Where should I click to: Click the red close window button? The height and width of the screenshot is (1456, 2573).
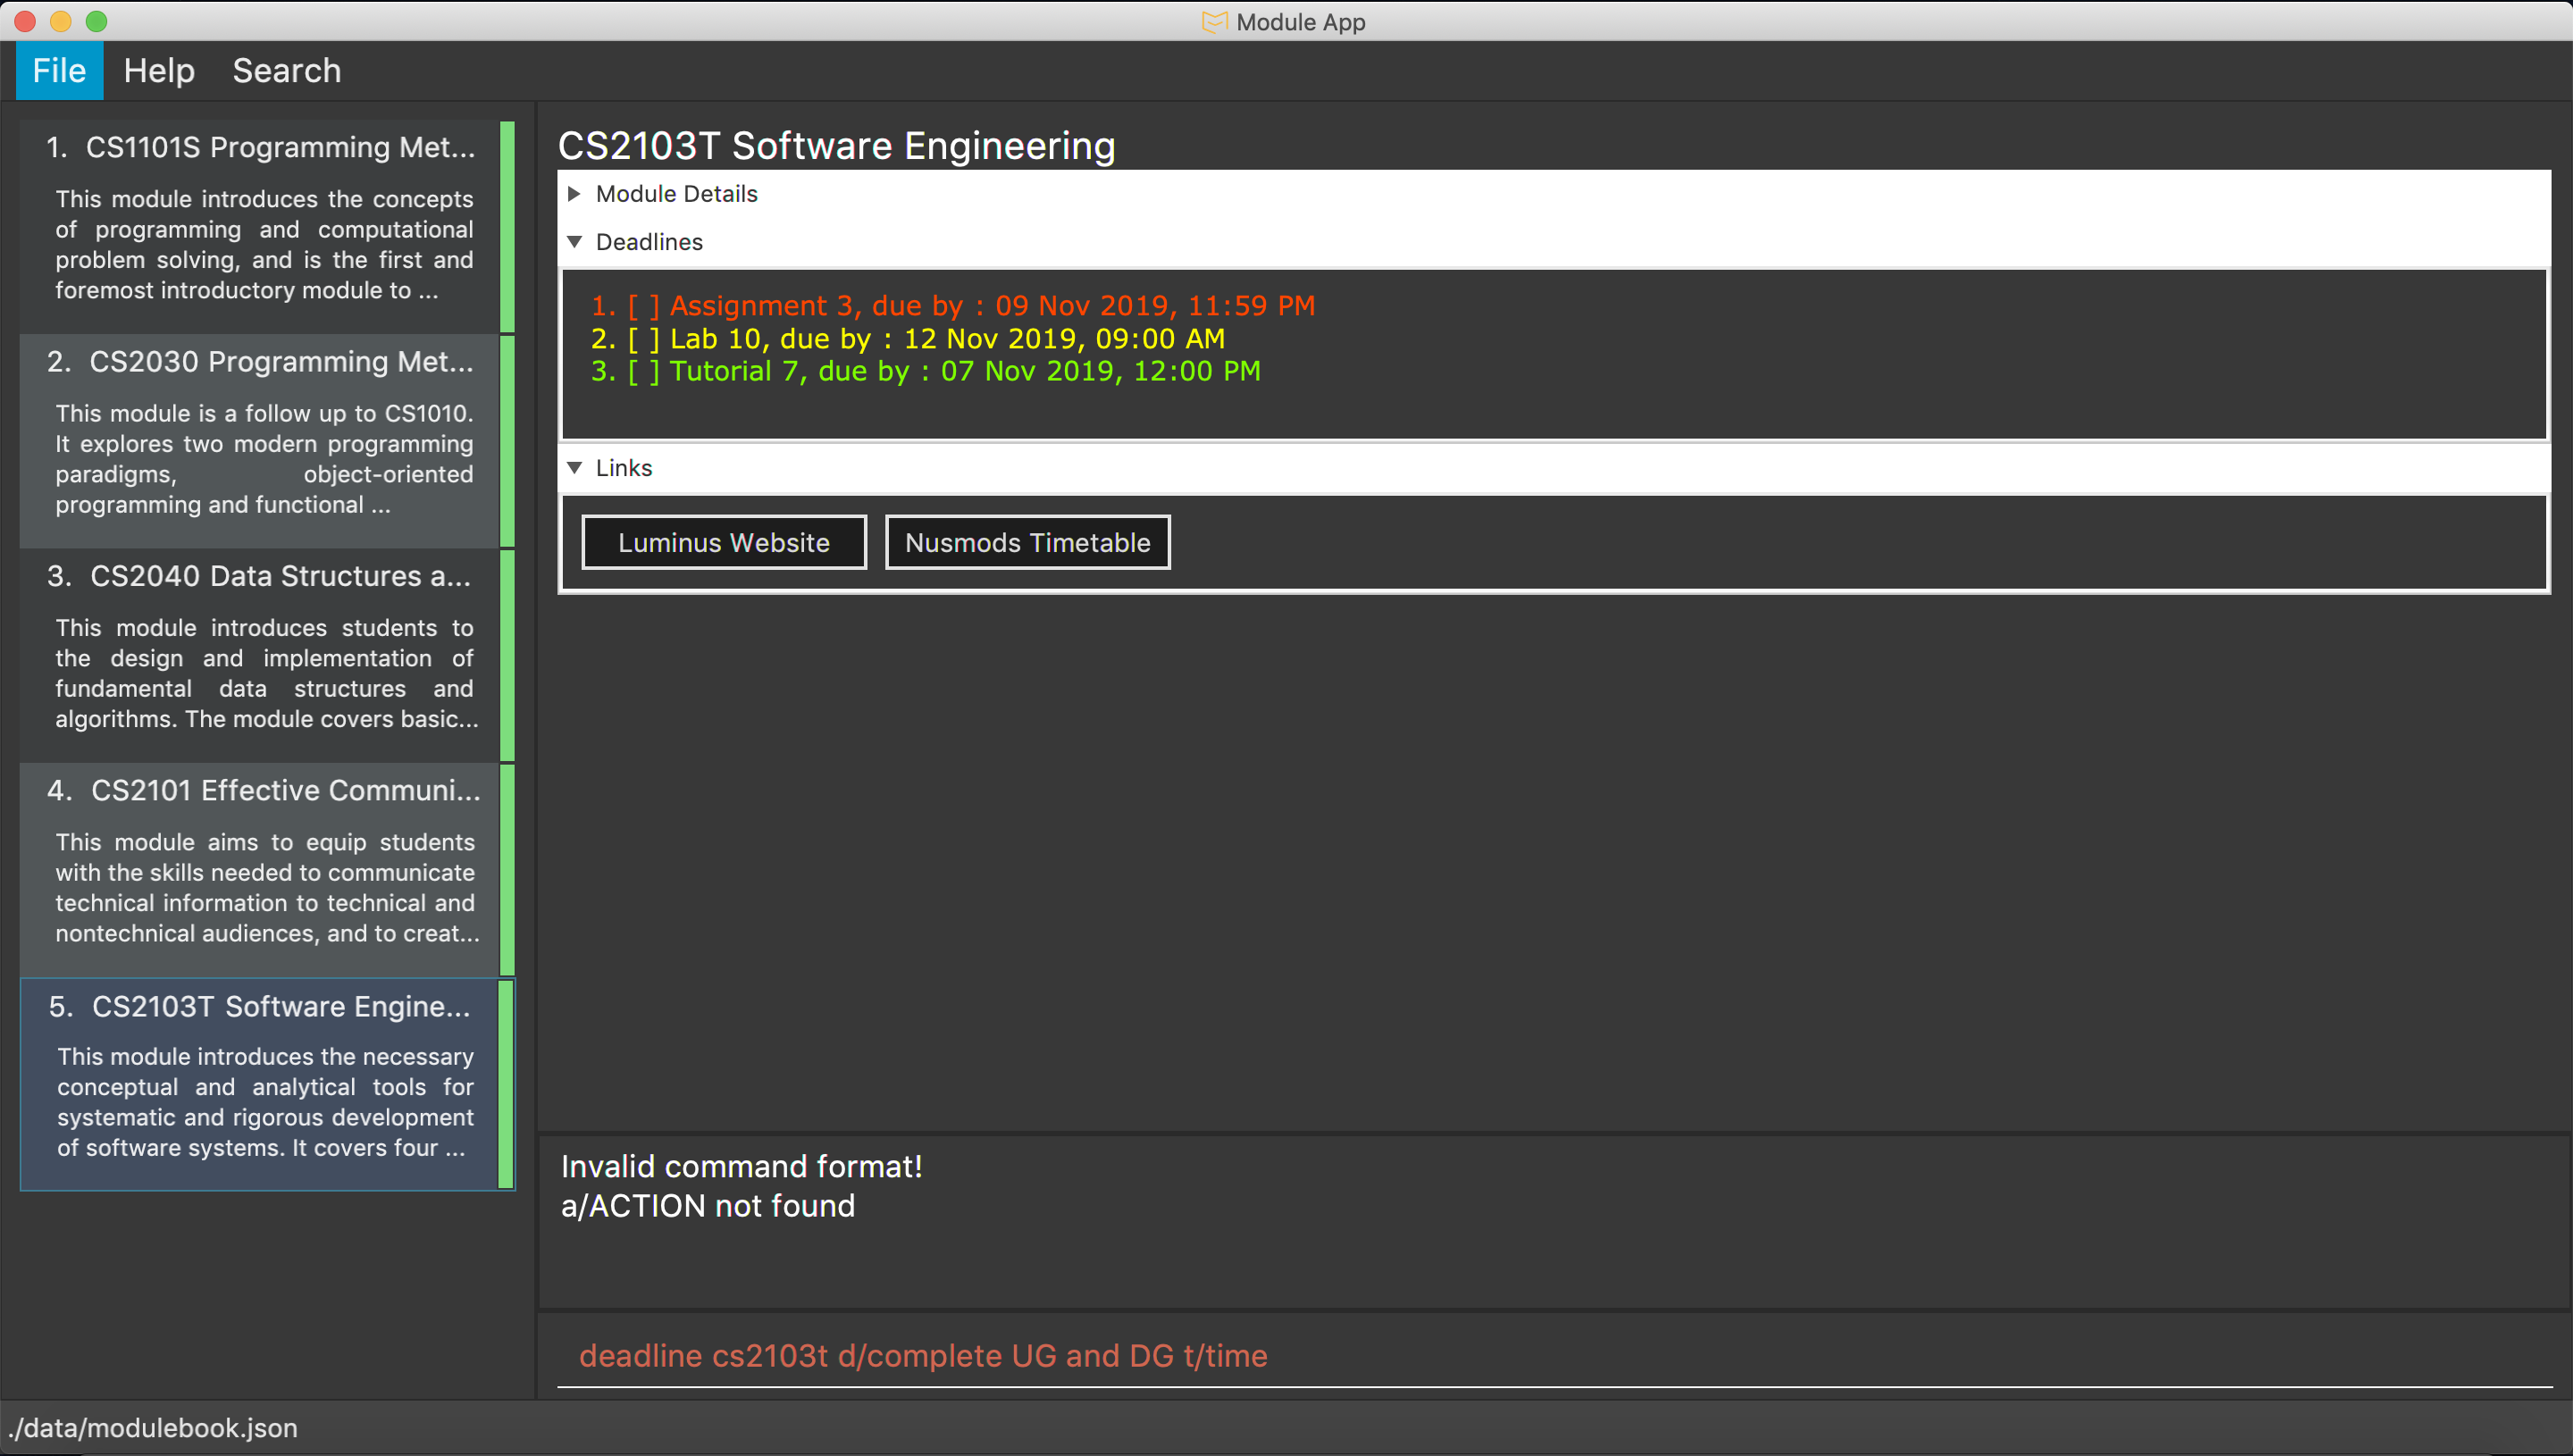pyautogui.click(x=26, y=21)
